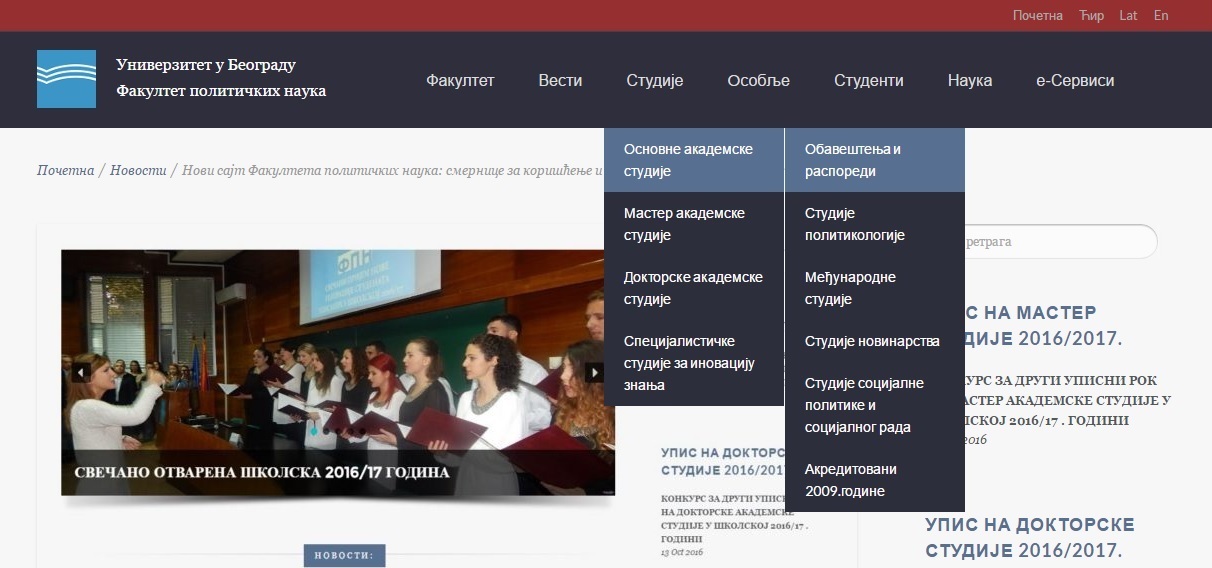Open the Студенти main menu
The image size is (1212, 568).
869,80
